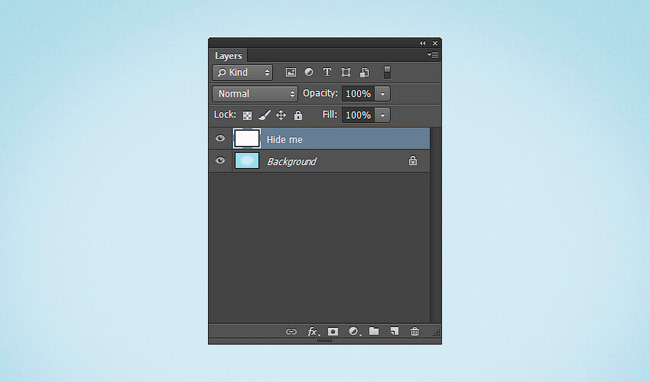Select the Background layer thumbnail
The height and width of the screenshot is (382, 650).
[247, 160]
